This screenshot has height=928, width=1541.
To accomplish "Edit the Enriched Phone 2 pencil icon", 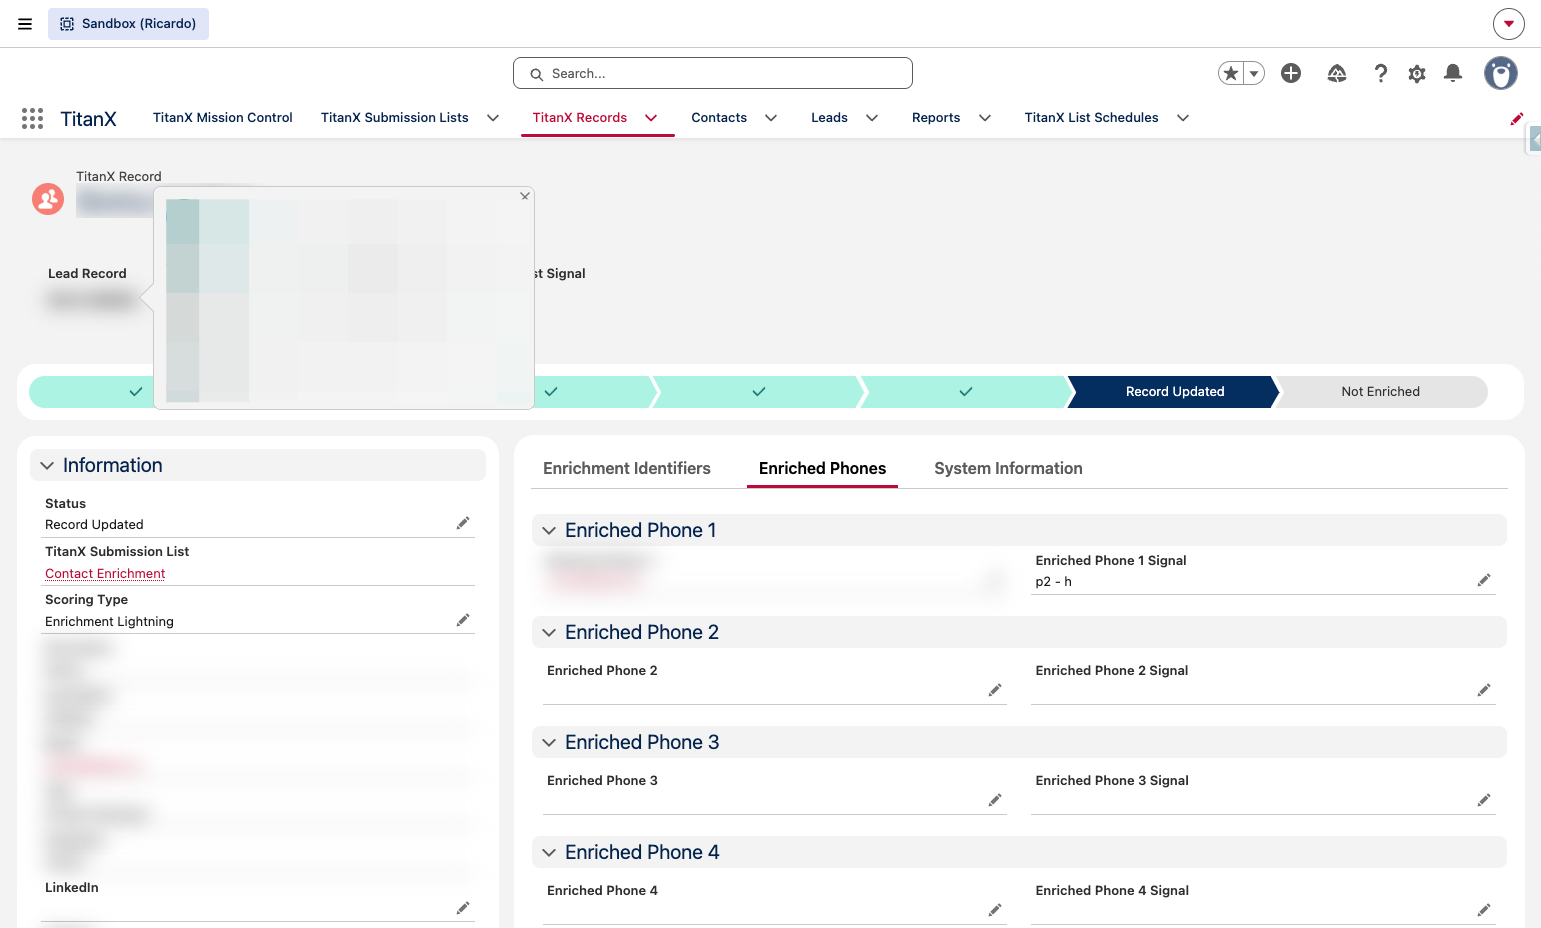I will (995, 690).
